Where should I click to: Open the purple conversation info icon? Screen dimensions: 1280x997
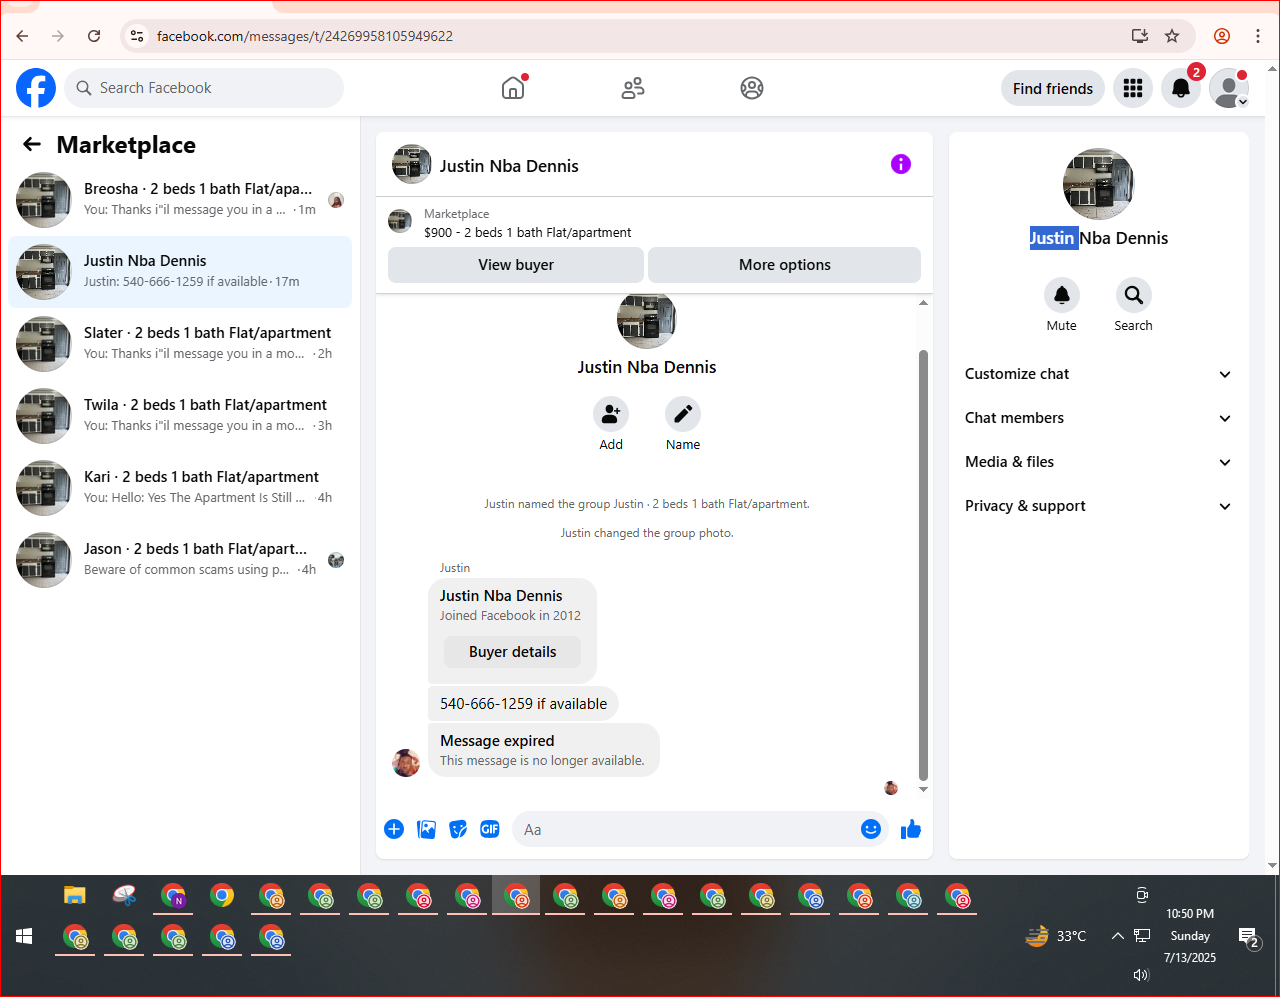[901, 164]
